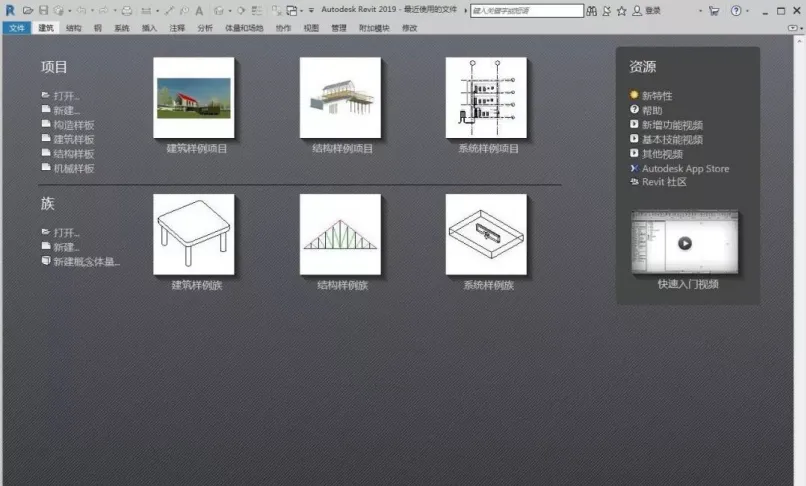806x486 pixels.
Task: Click the binoculars search icon
Action: (592, 11)
